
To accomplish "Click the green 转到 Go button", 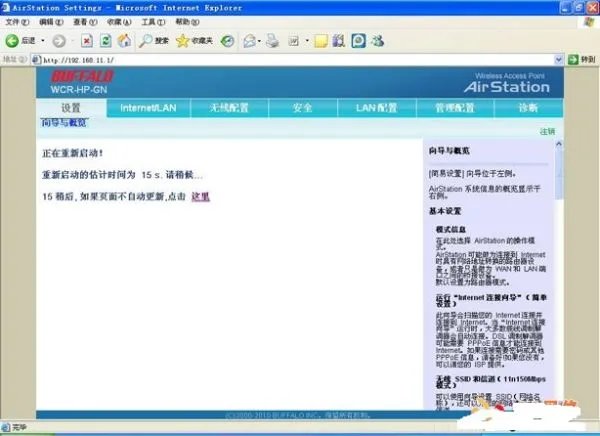I will [x=582, y=59].
